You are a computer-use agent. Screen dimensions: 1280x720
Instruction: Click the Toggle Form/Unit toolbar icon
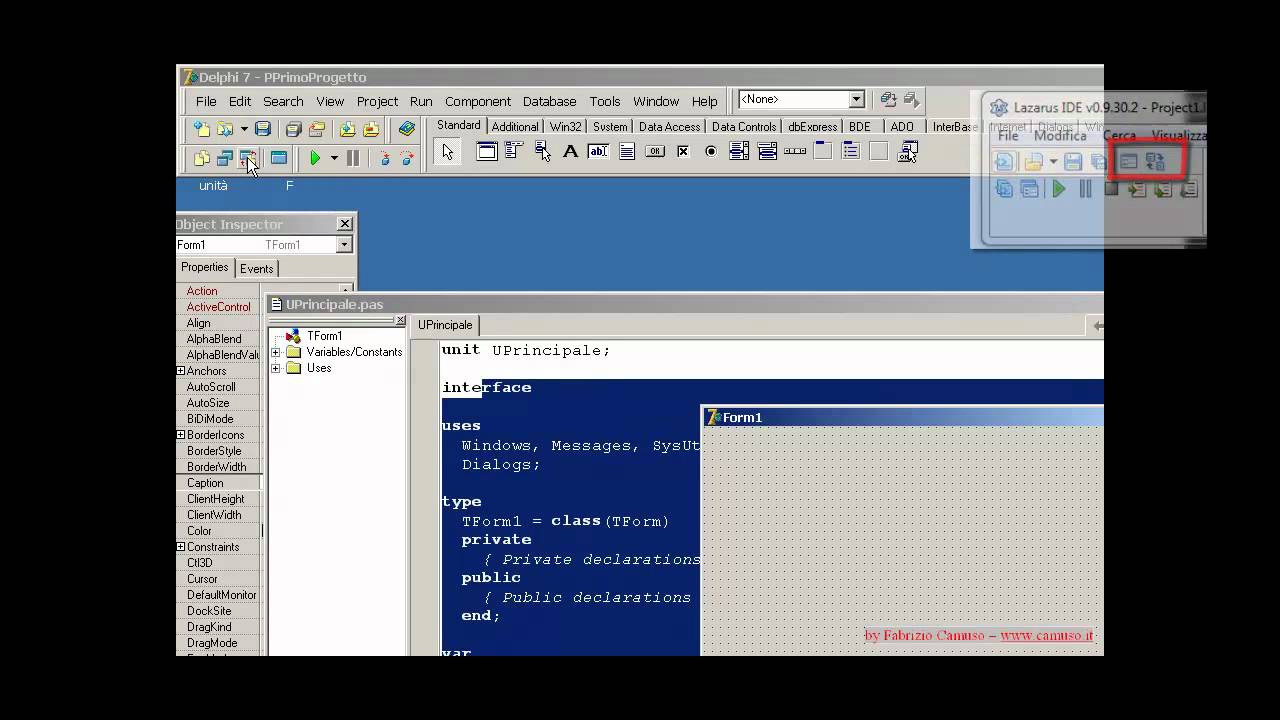(248, 158)
